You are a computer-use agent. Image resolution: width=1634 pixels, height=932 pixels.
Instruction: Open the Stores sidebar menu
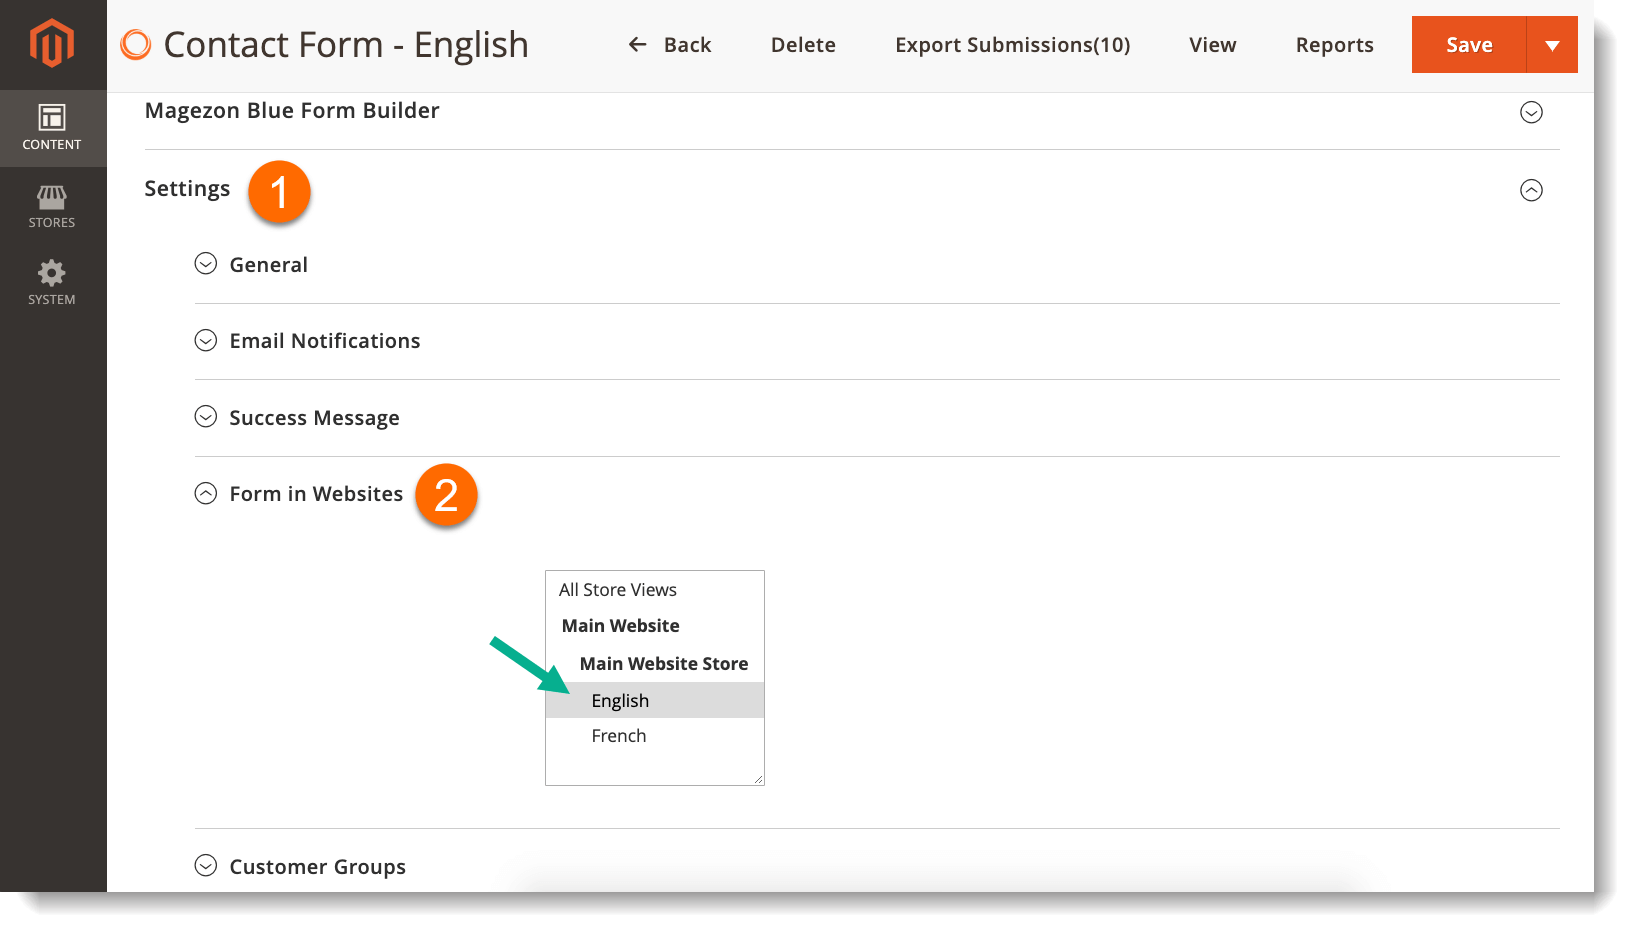tap(51, 205)
